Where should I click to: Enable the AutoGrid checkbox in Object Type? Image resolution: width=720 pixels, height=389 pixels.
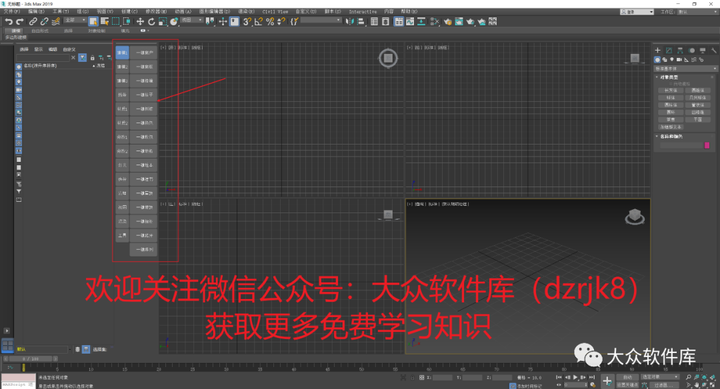click(670, 84)
